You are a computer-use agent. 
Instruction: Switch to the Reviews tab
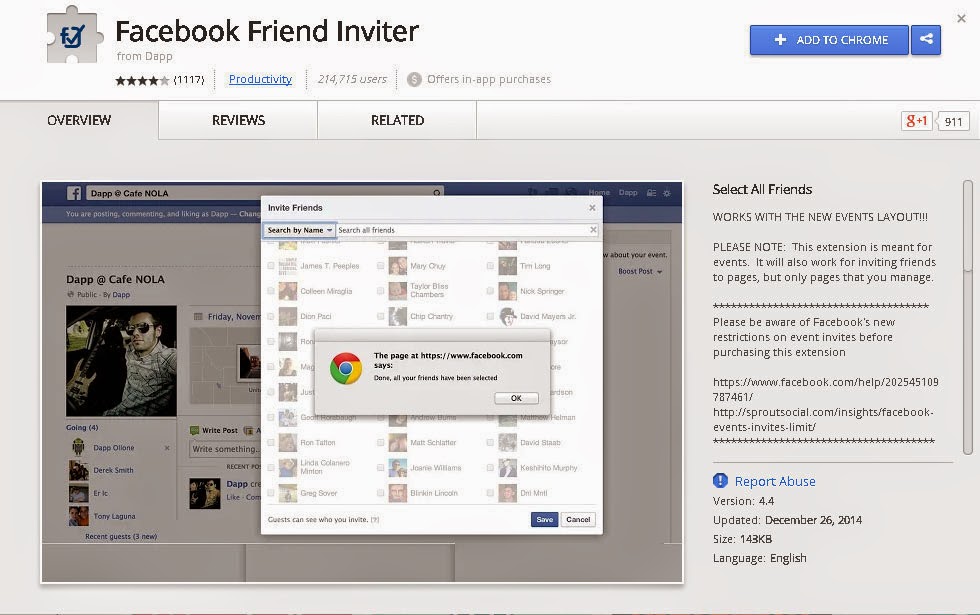(x=238, y=120)
